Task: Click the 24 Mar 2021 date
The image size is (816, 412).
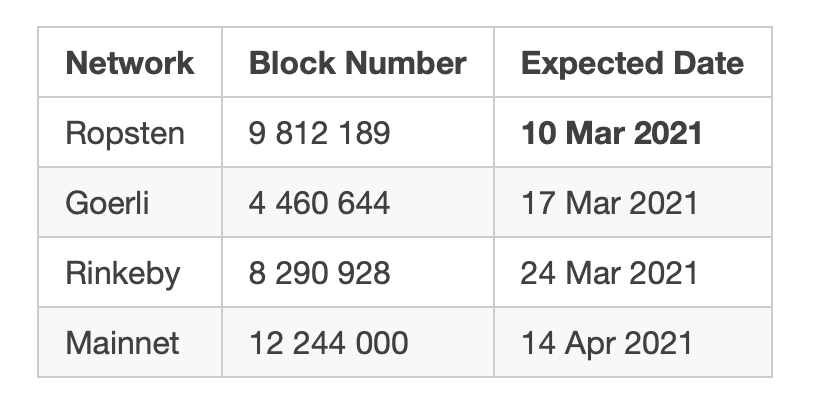Action: [x=608, y=273]
